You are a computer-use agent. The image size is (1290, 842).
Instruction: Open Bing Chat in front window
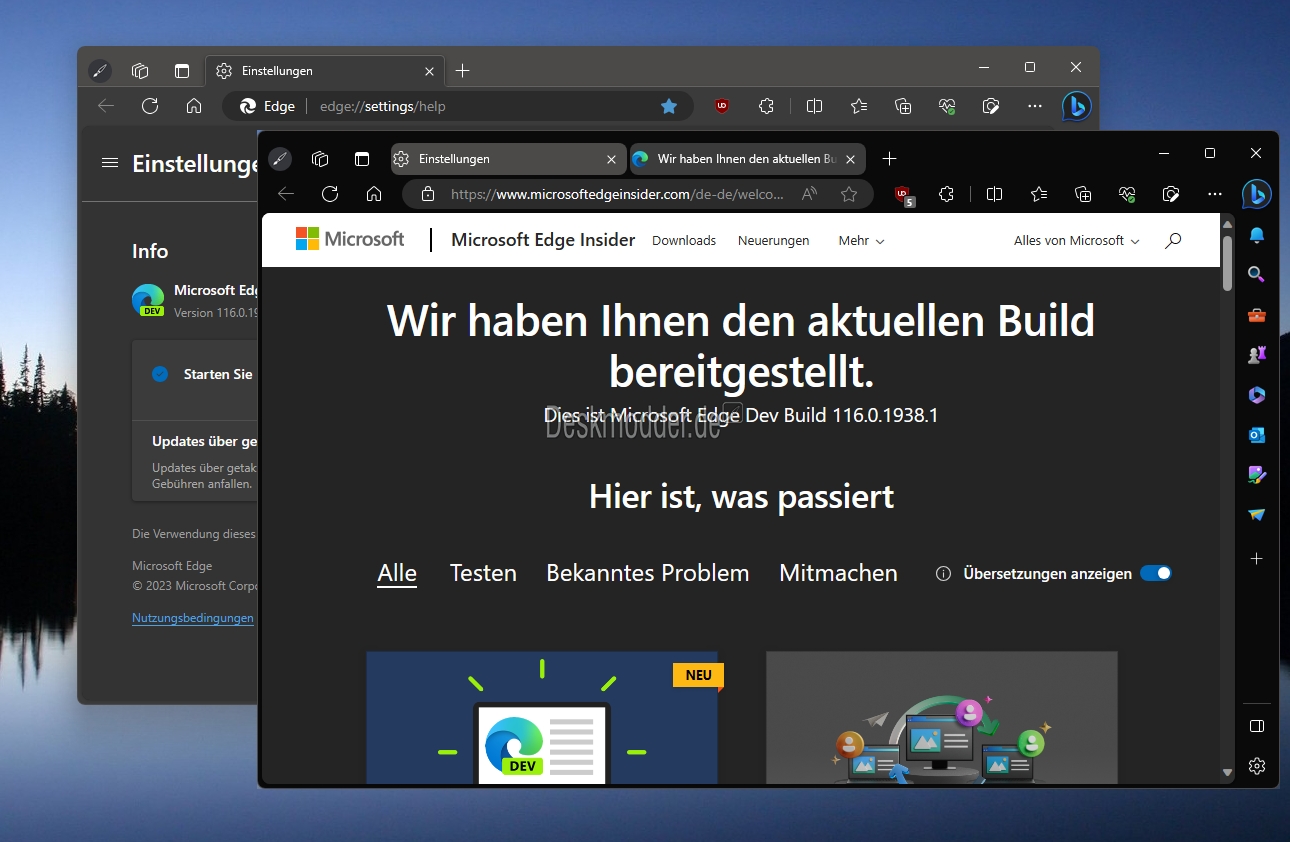click(1256, 194)
